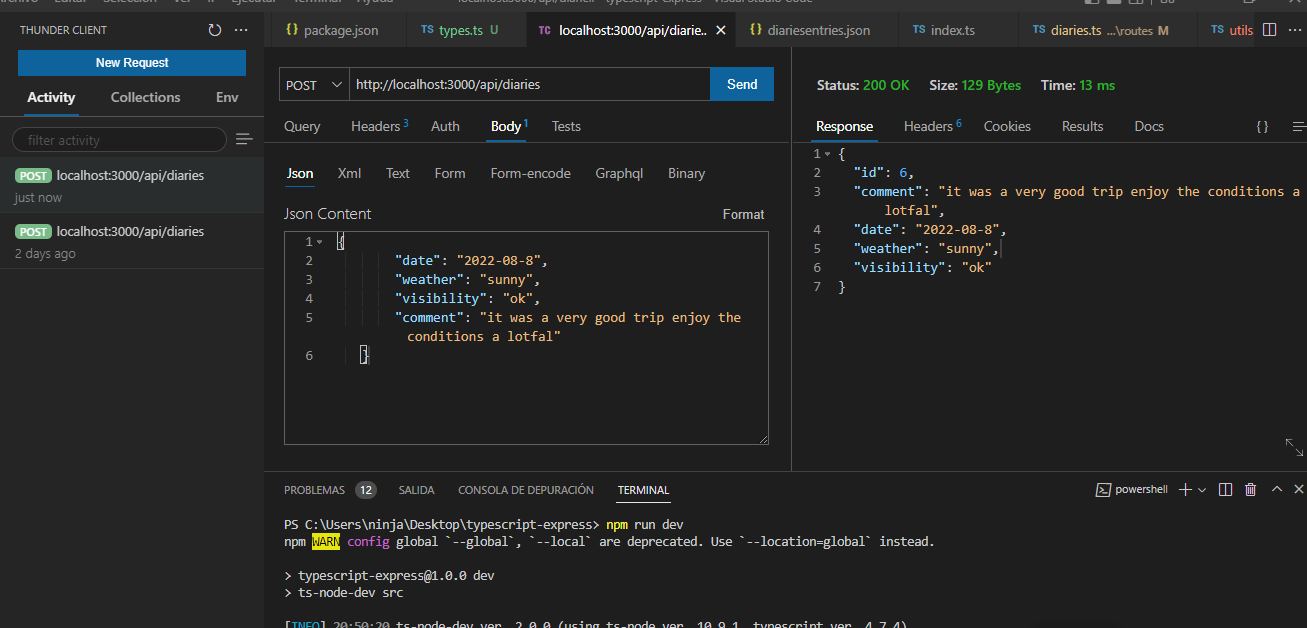Screen dimensions: 1307x628
Task: Click the JSON editor resize handle corner
Action: click(x=763, y=439)
